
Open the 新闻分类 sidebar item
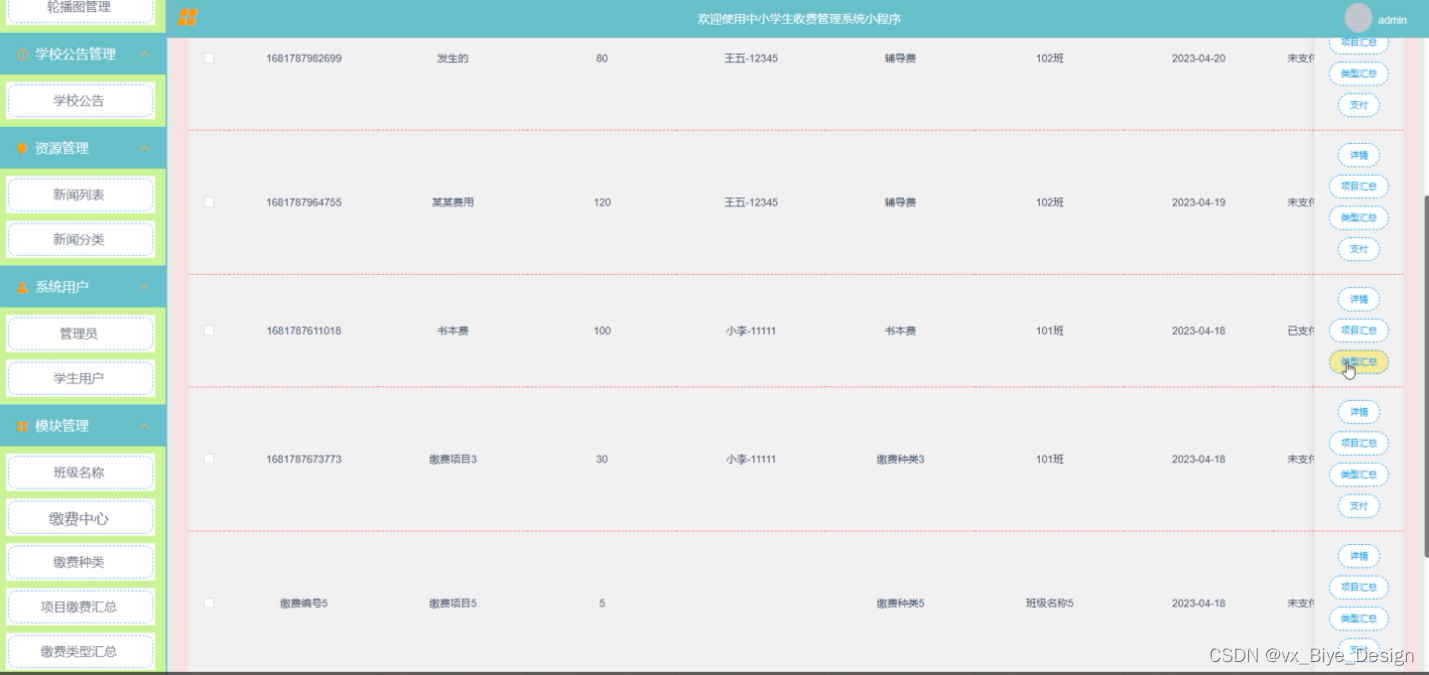pos(80,240)
